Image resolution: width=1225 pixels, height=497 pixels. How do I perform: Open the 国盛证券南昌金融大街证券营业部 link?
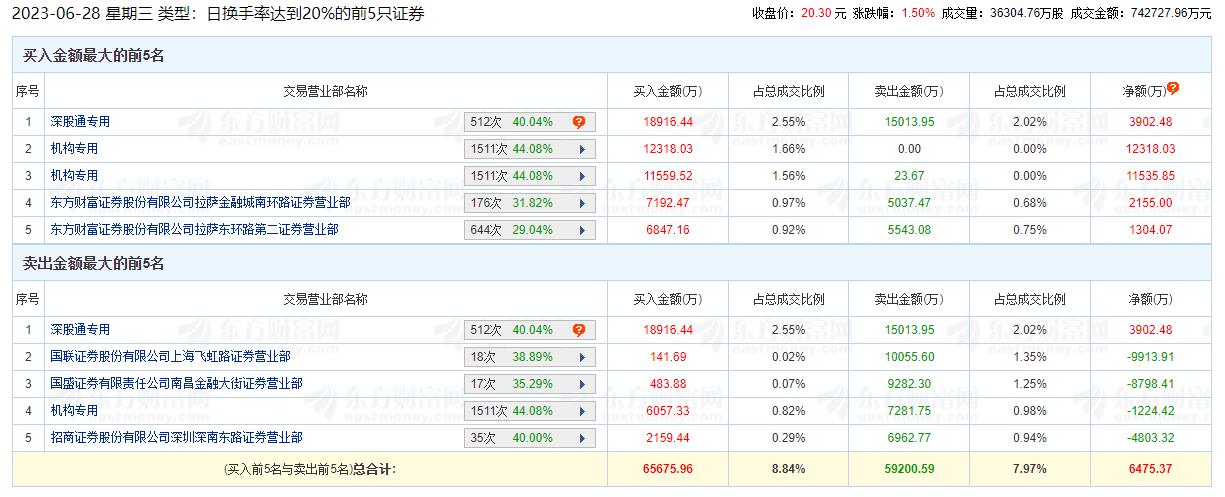pos(176,384)
